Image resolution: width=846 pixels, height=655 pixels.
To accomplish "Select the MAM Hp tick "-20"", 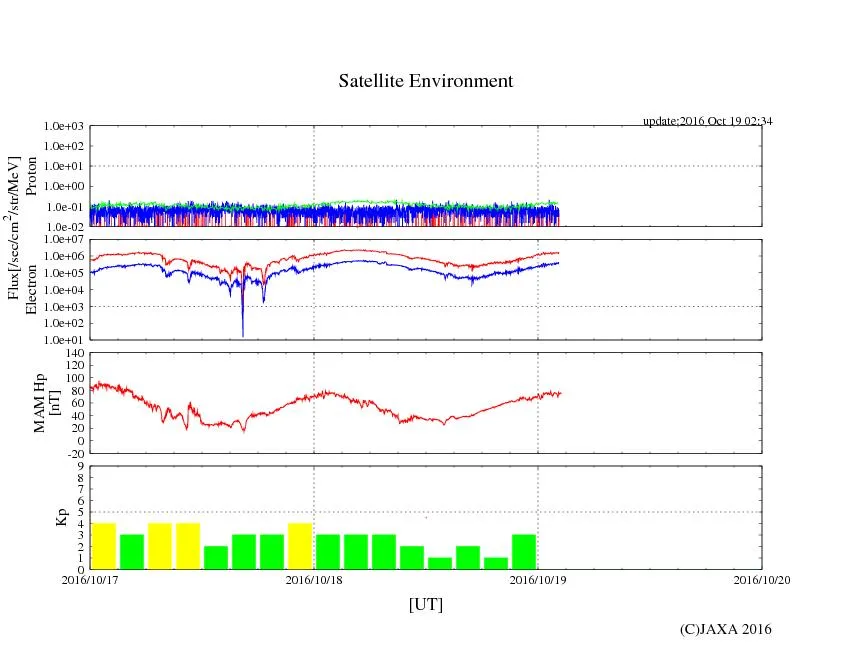I will click(x=76, y=454).
